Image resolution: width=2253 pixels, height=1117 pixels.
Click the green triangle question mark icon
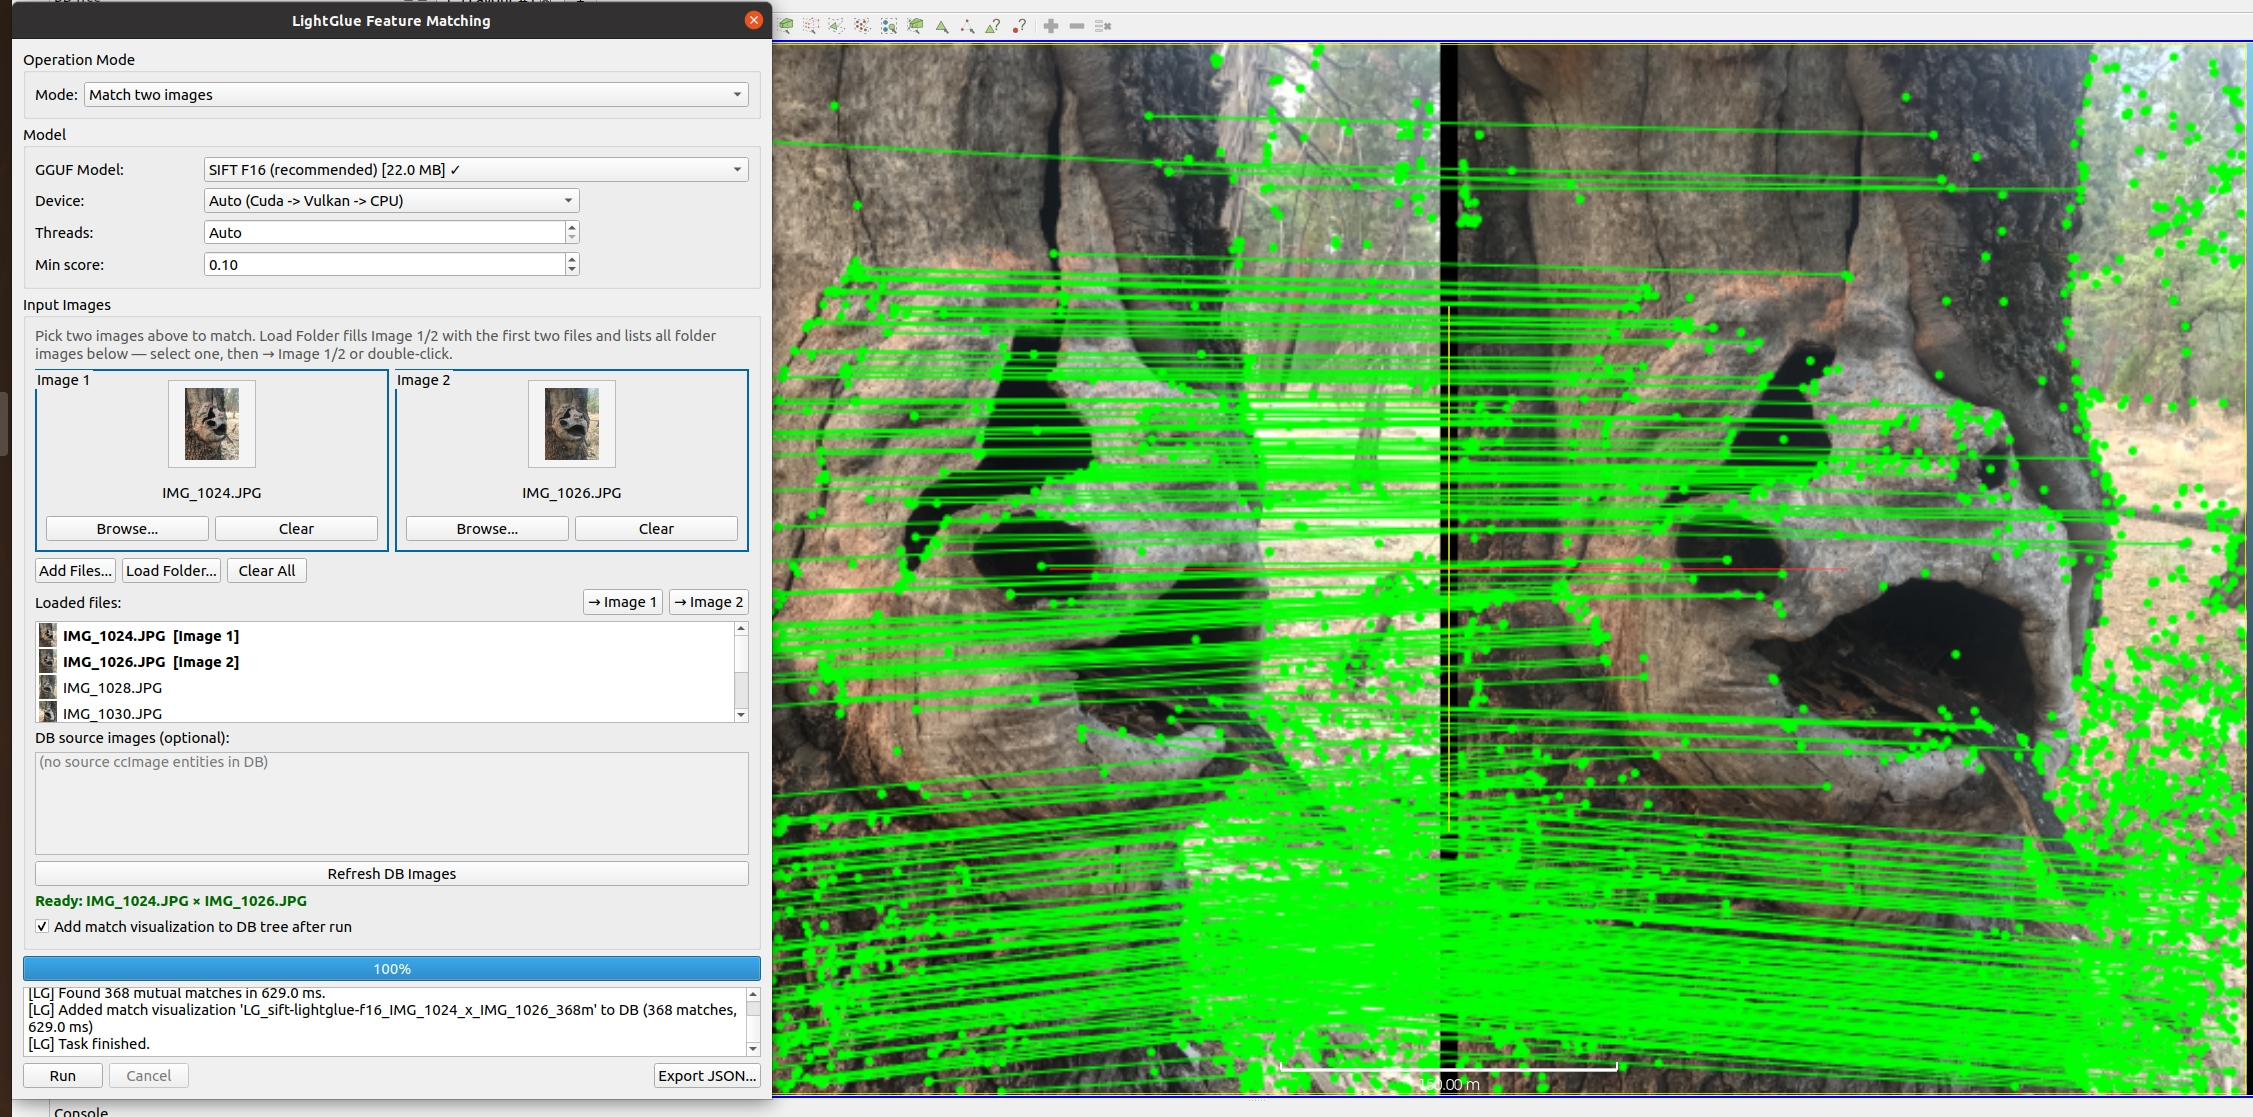tap(993, 26)
